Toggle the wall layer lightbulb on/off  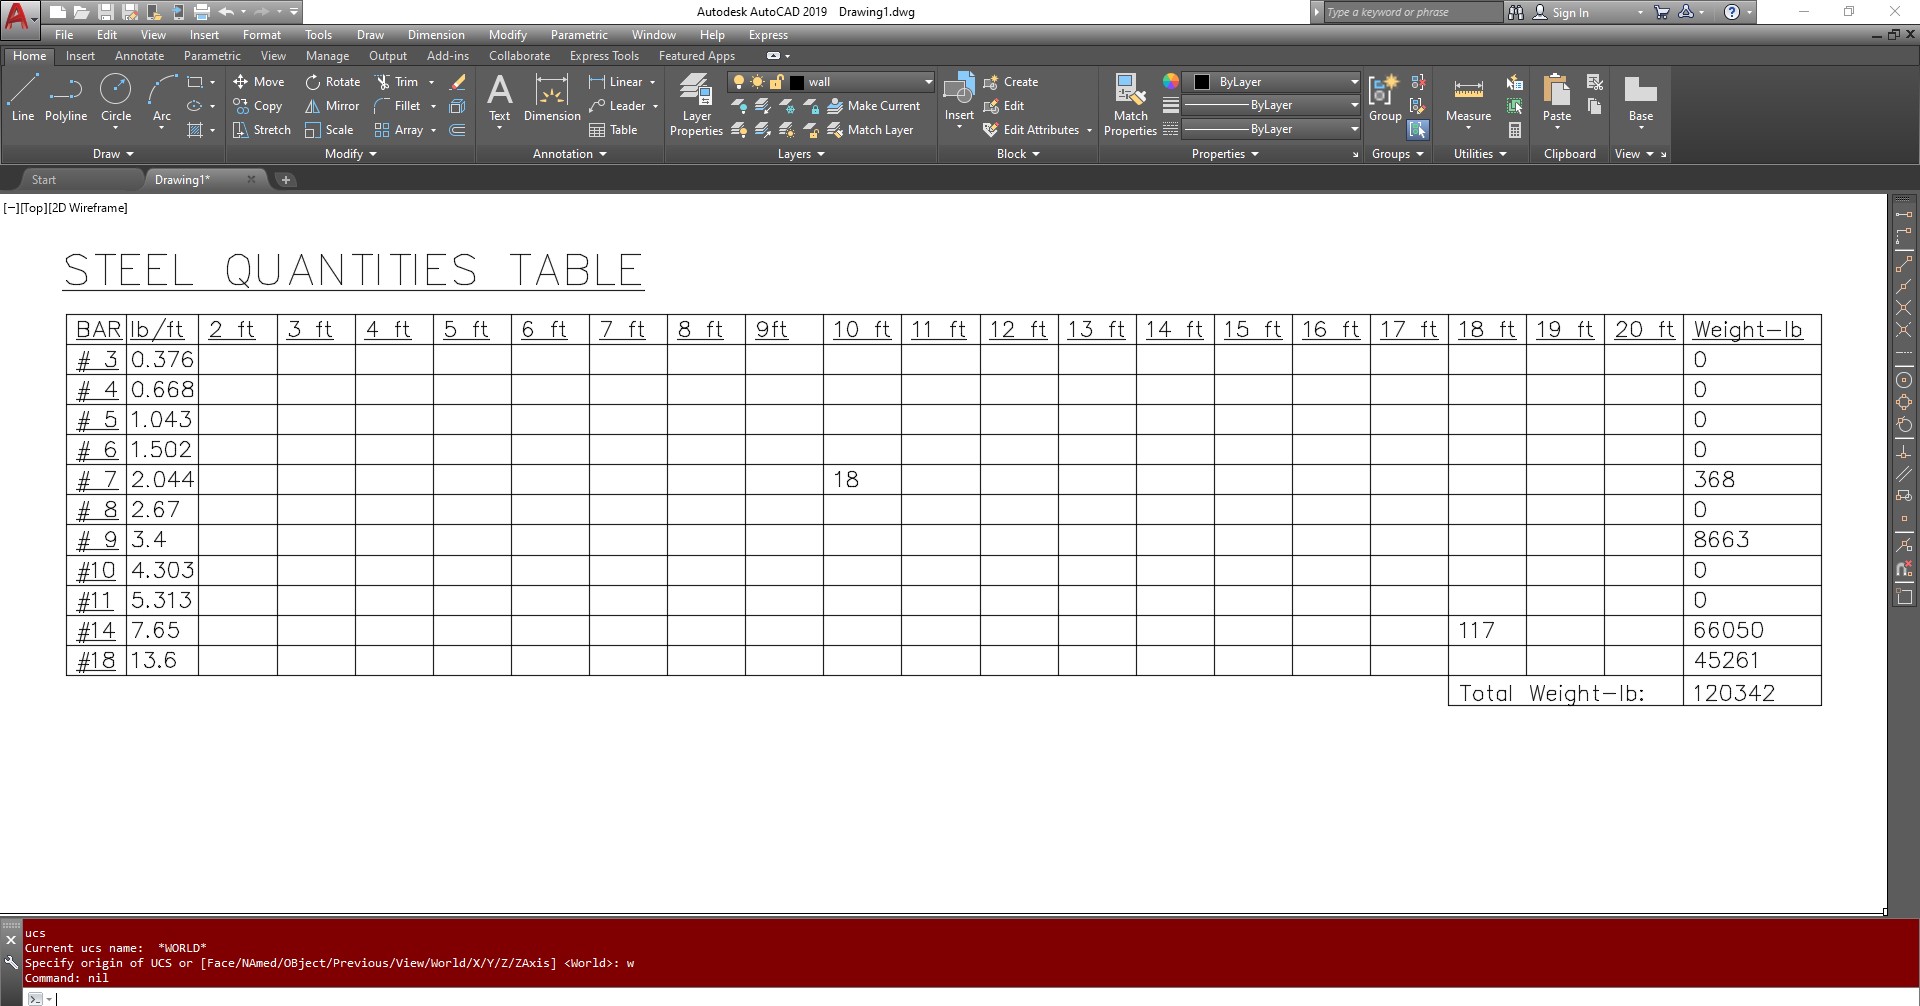pyautogui.click(x=739, y=82)
